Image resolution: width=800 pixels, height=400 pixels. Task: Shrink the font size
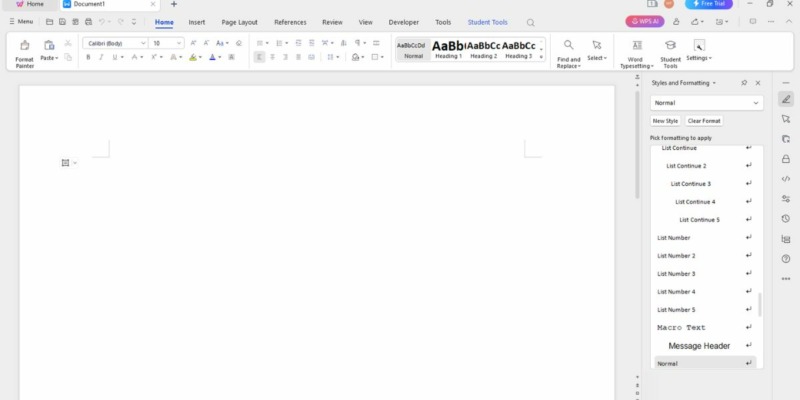206,43
